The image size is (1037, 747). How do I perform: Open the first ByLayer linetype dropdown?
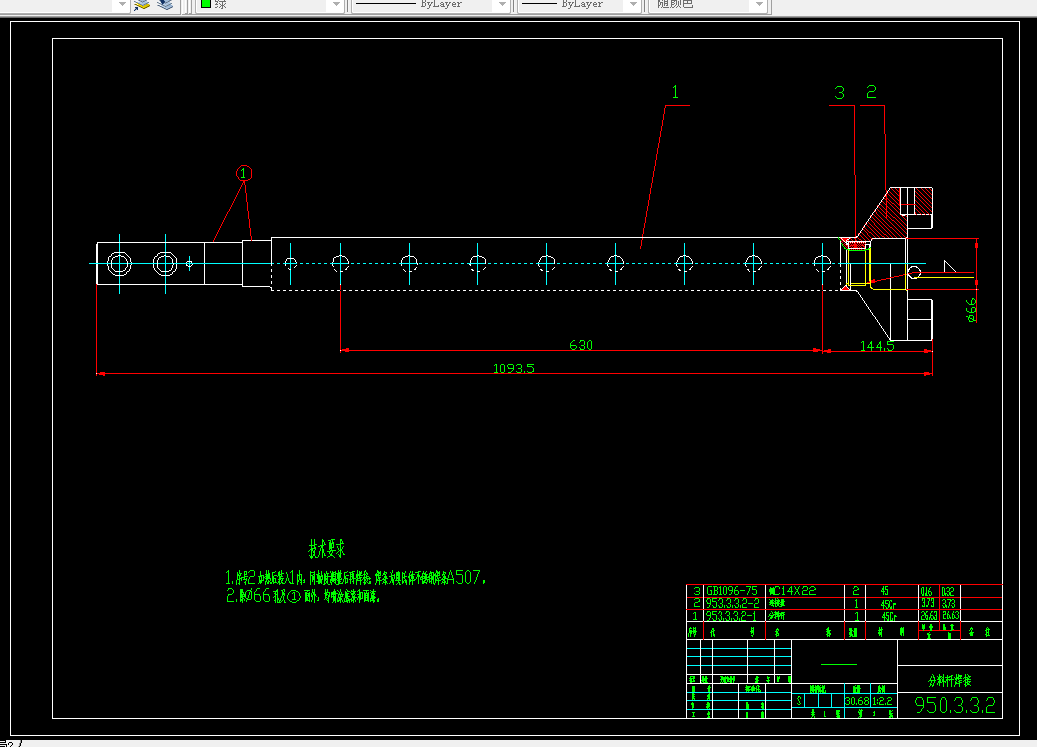[x=502, y=5]
